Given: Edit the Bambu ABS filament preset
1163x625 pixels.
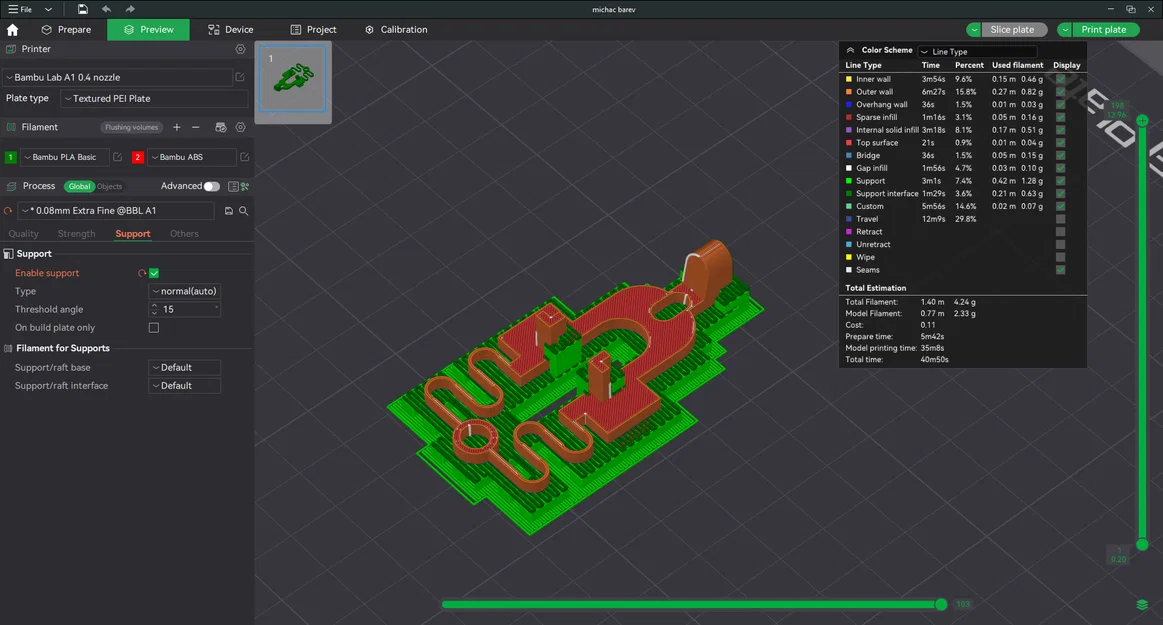Looking at the screenshot, I should [x=244, y=157].
